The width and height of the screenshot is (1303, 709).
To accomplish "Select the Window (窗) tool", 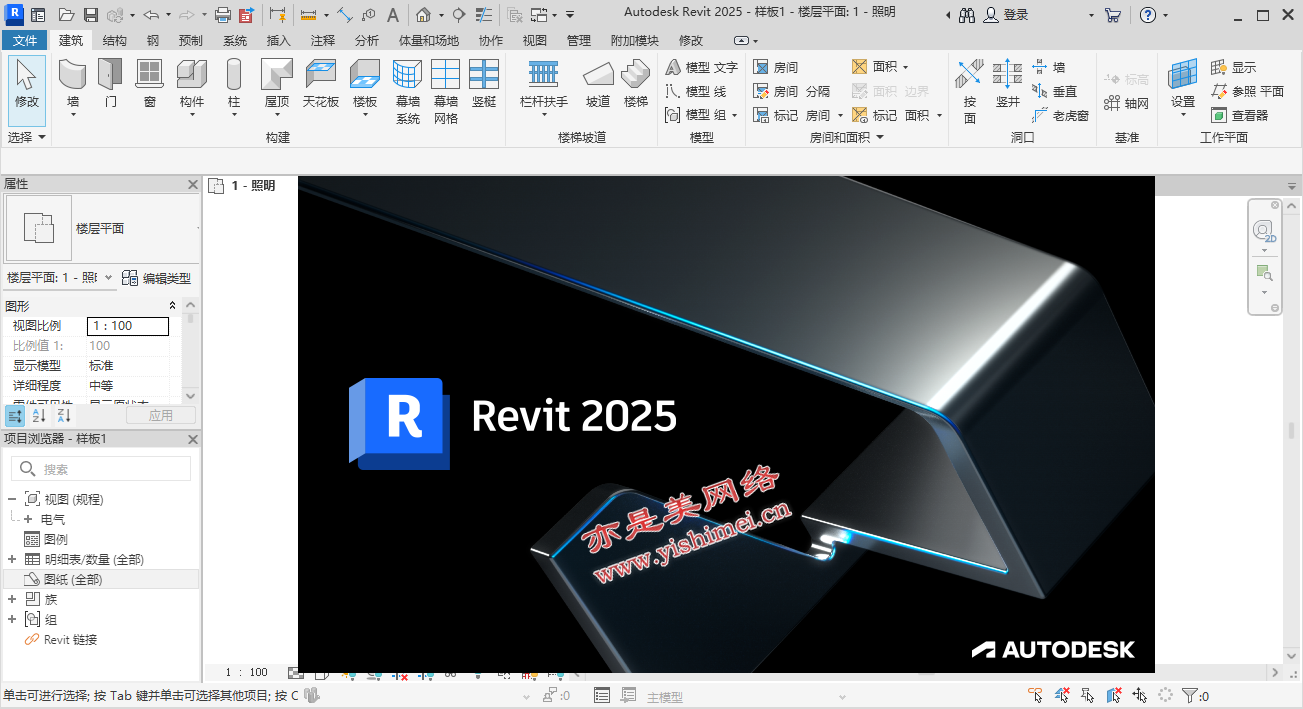I will tap(149, 84).
